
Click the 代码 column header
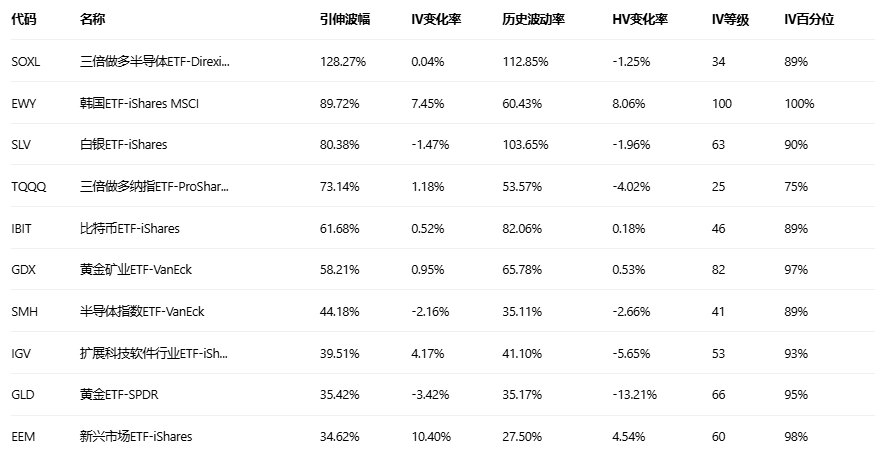click(23, 19)
